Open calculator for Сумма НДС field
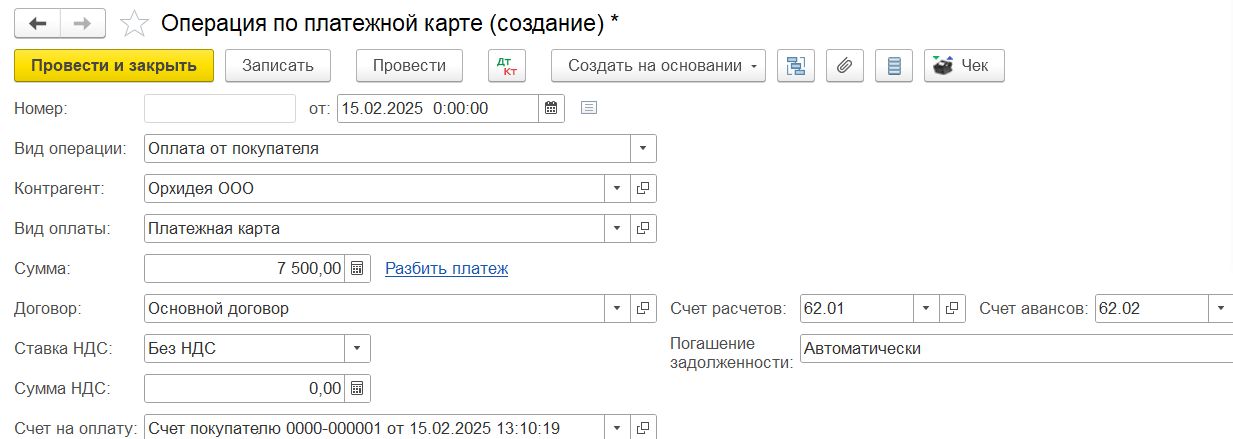Viewport: 1233px width, 439px height. point(359,388)
